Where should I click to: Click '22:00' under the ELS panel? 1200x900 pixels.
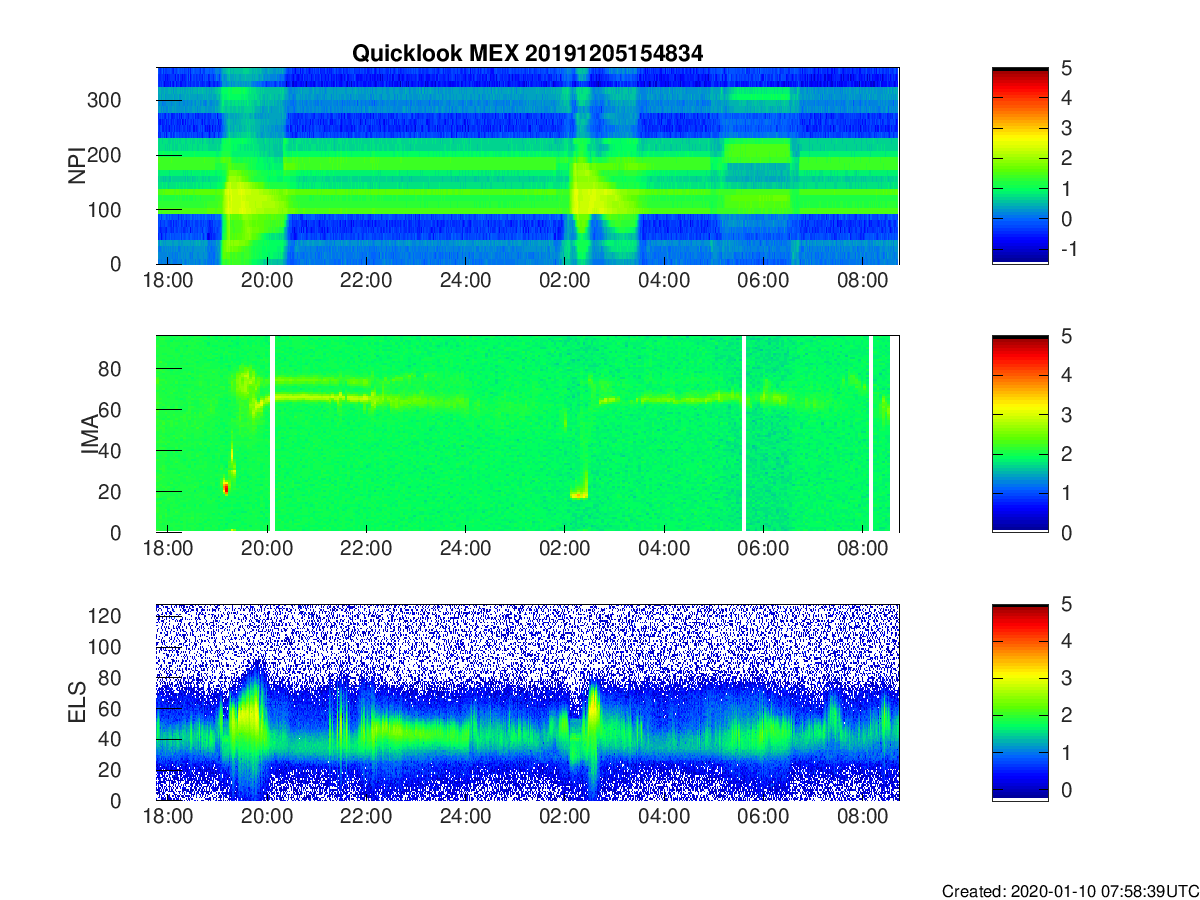[x=366, y=818]
